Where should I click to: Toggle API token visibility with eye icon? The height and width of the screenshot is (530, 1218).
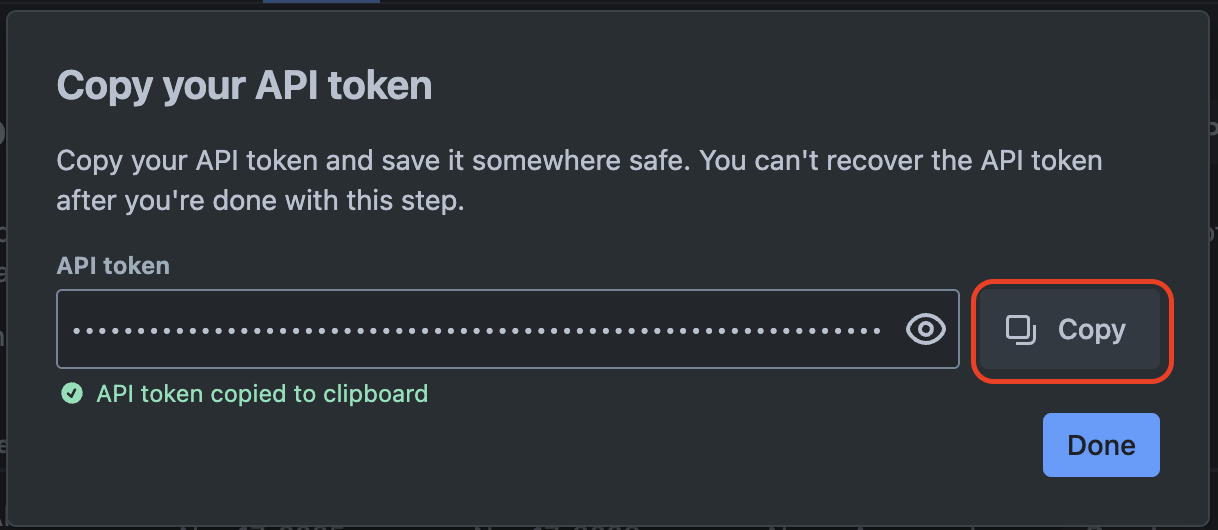point(925,329)
